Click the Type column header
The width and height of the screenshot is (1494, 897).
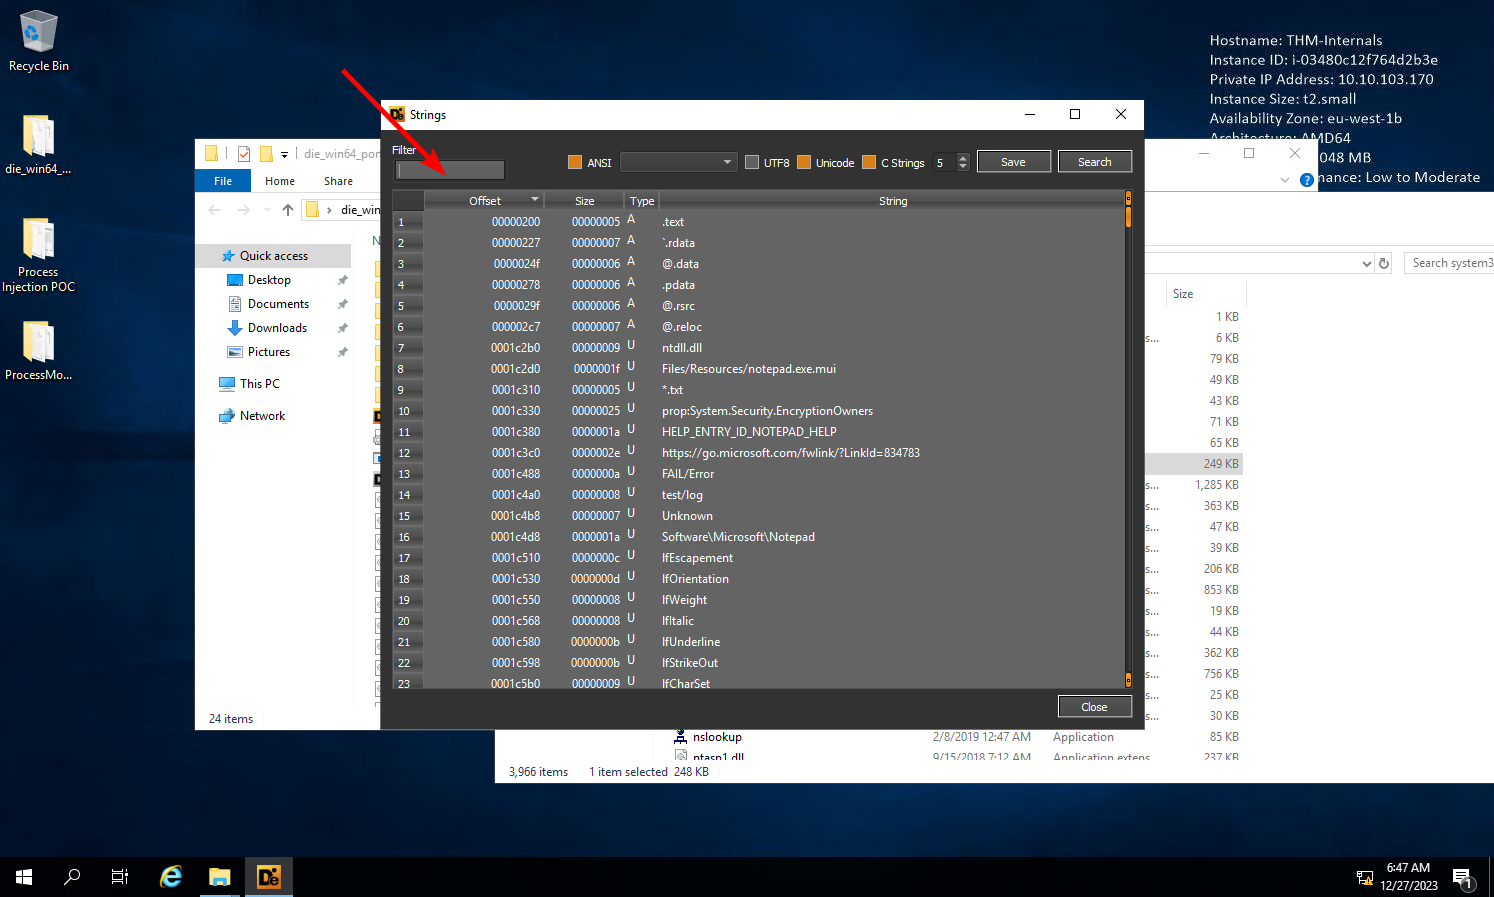pyautogui.click(x=642, y=201)
